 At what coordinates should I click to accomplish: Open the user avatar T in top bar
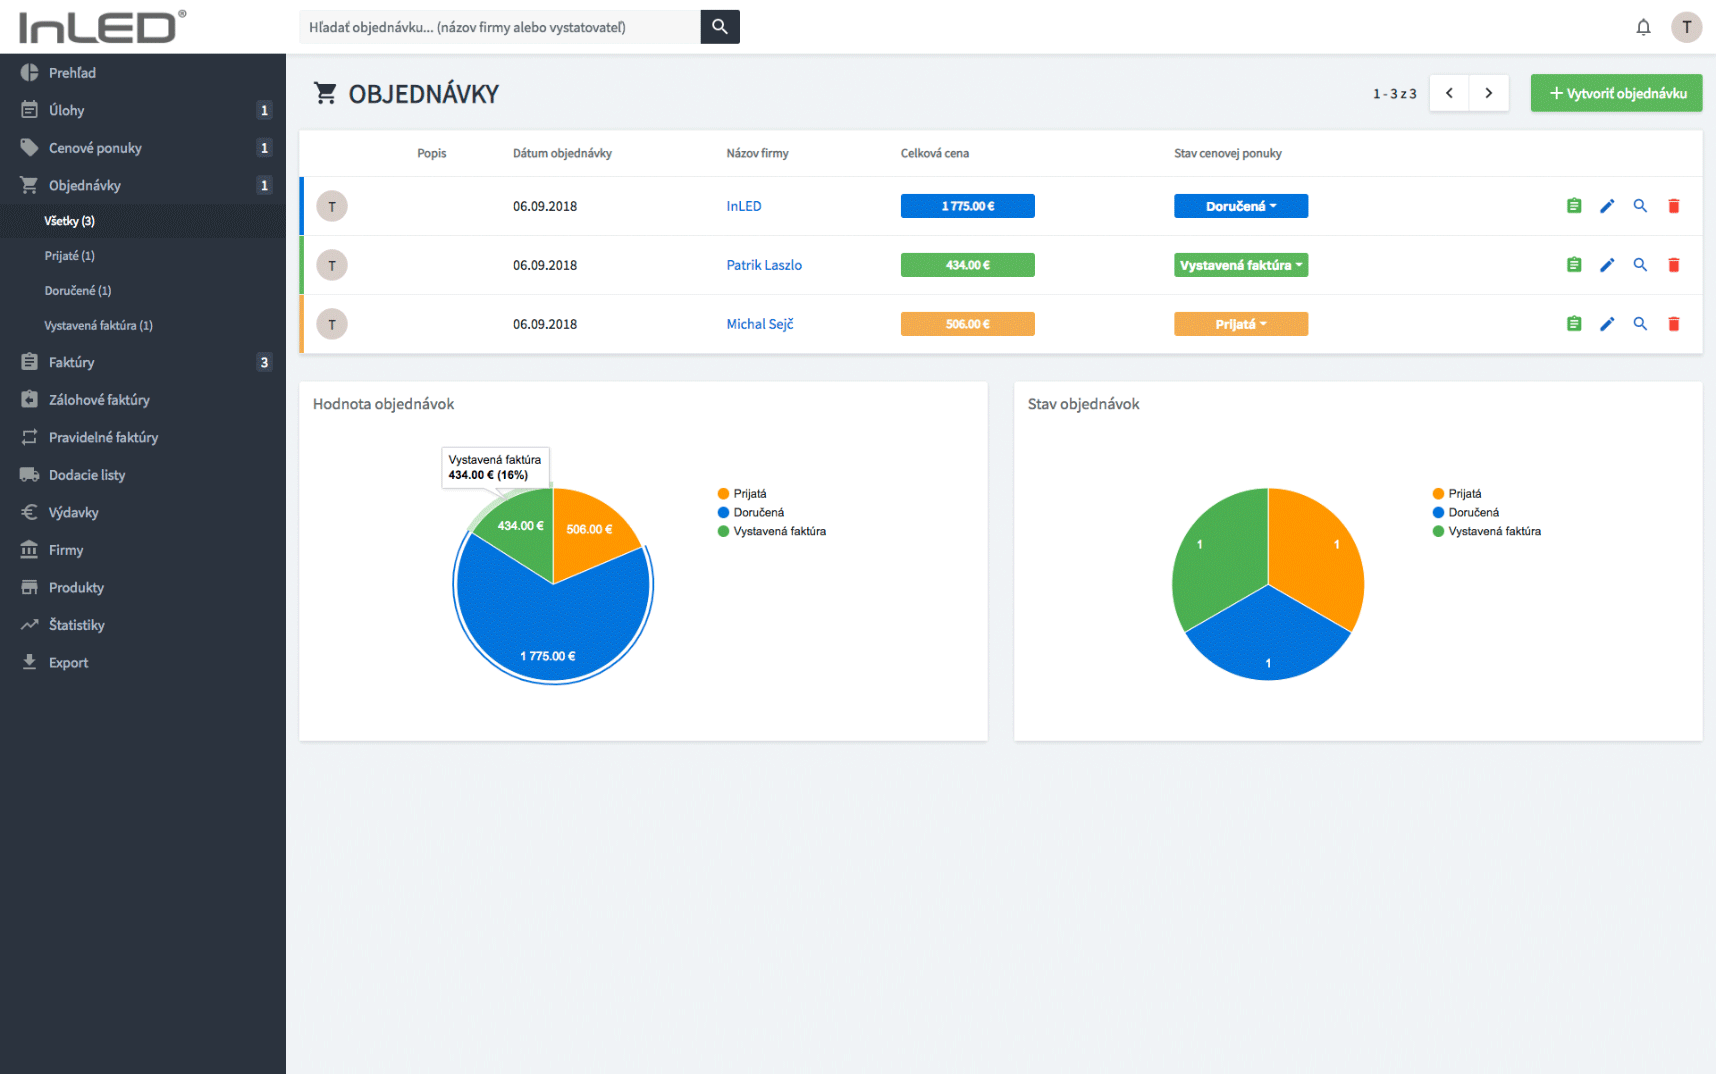1687,27
